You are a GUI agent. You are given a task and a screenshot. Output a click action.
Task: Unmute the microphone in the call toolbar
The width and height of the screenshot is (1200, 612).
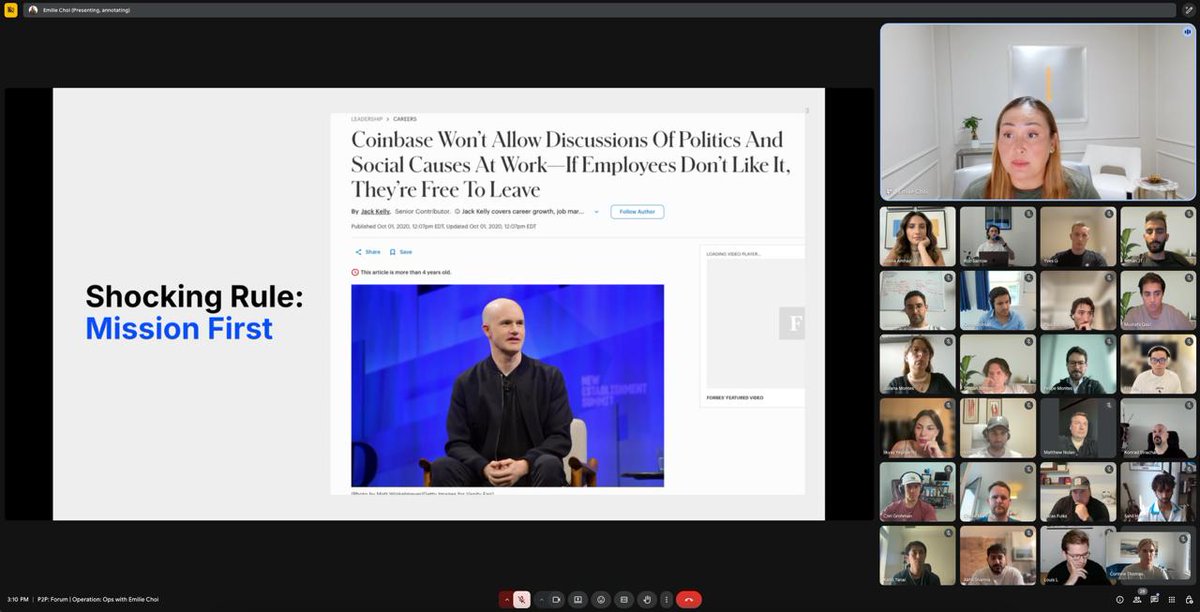(522, 600)
